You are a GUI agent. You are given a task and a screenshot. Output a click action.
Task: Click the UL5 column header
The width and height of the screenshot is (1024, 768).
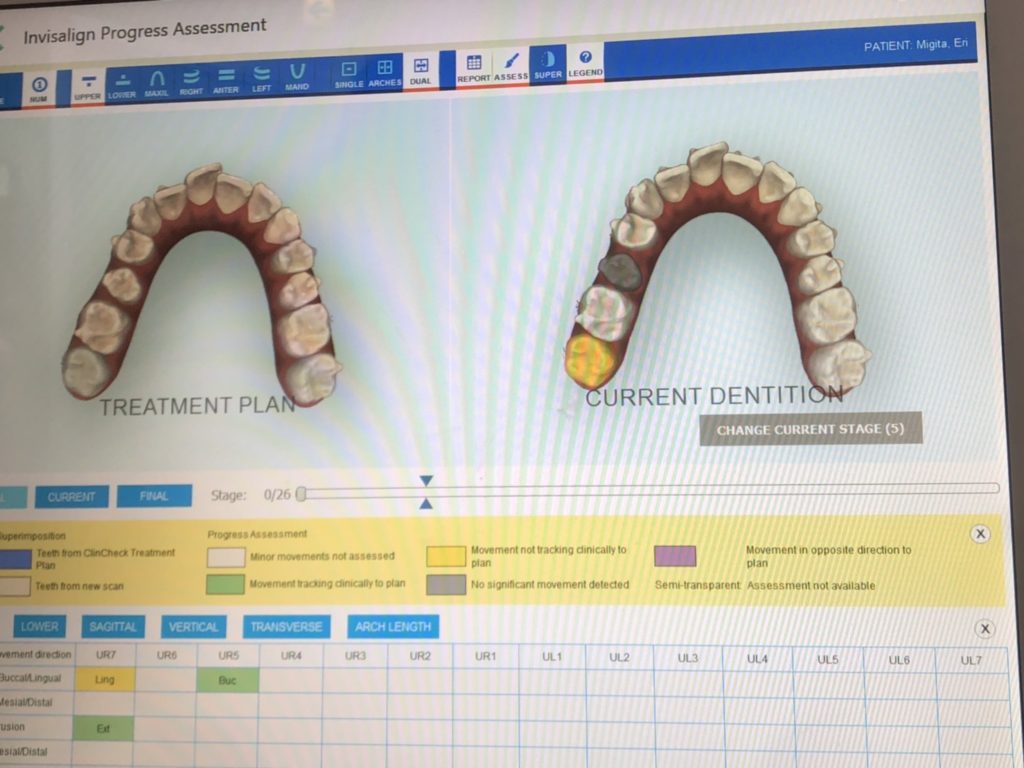point(827,659)
